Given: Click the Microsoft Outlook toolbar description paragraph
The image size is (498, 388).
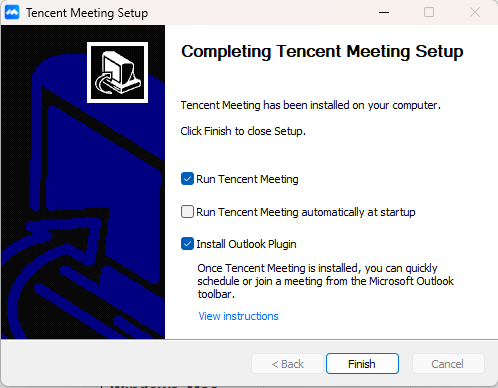Looking at the screenshot, I should tap(325, 281).
